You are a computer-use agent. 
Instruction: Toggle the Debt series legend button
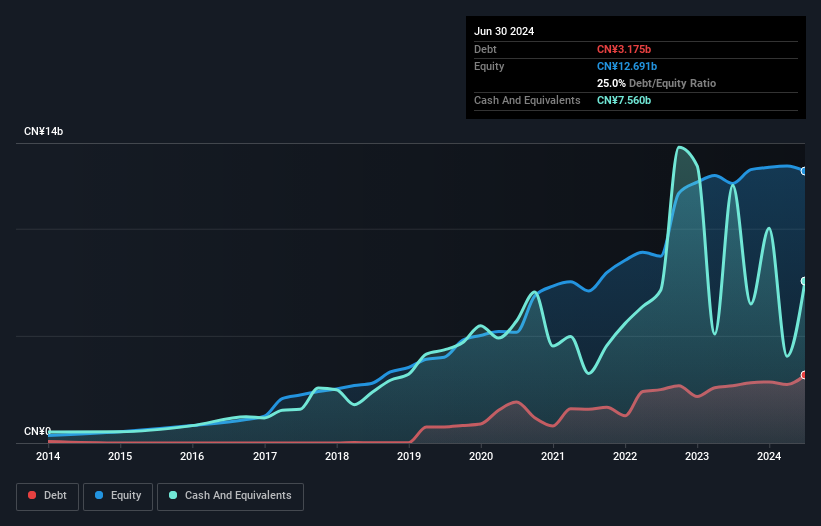48,496
